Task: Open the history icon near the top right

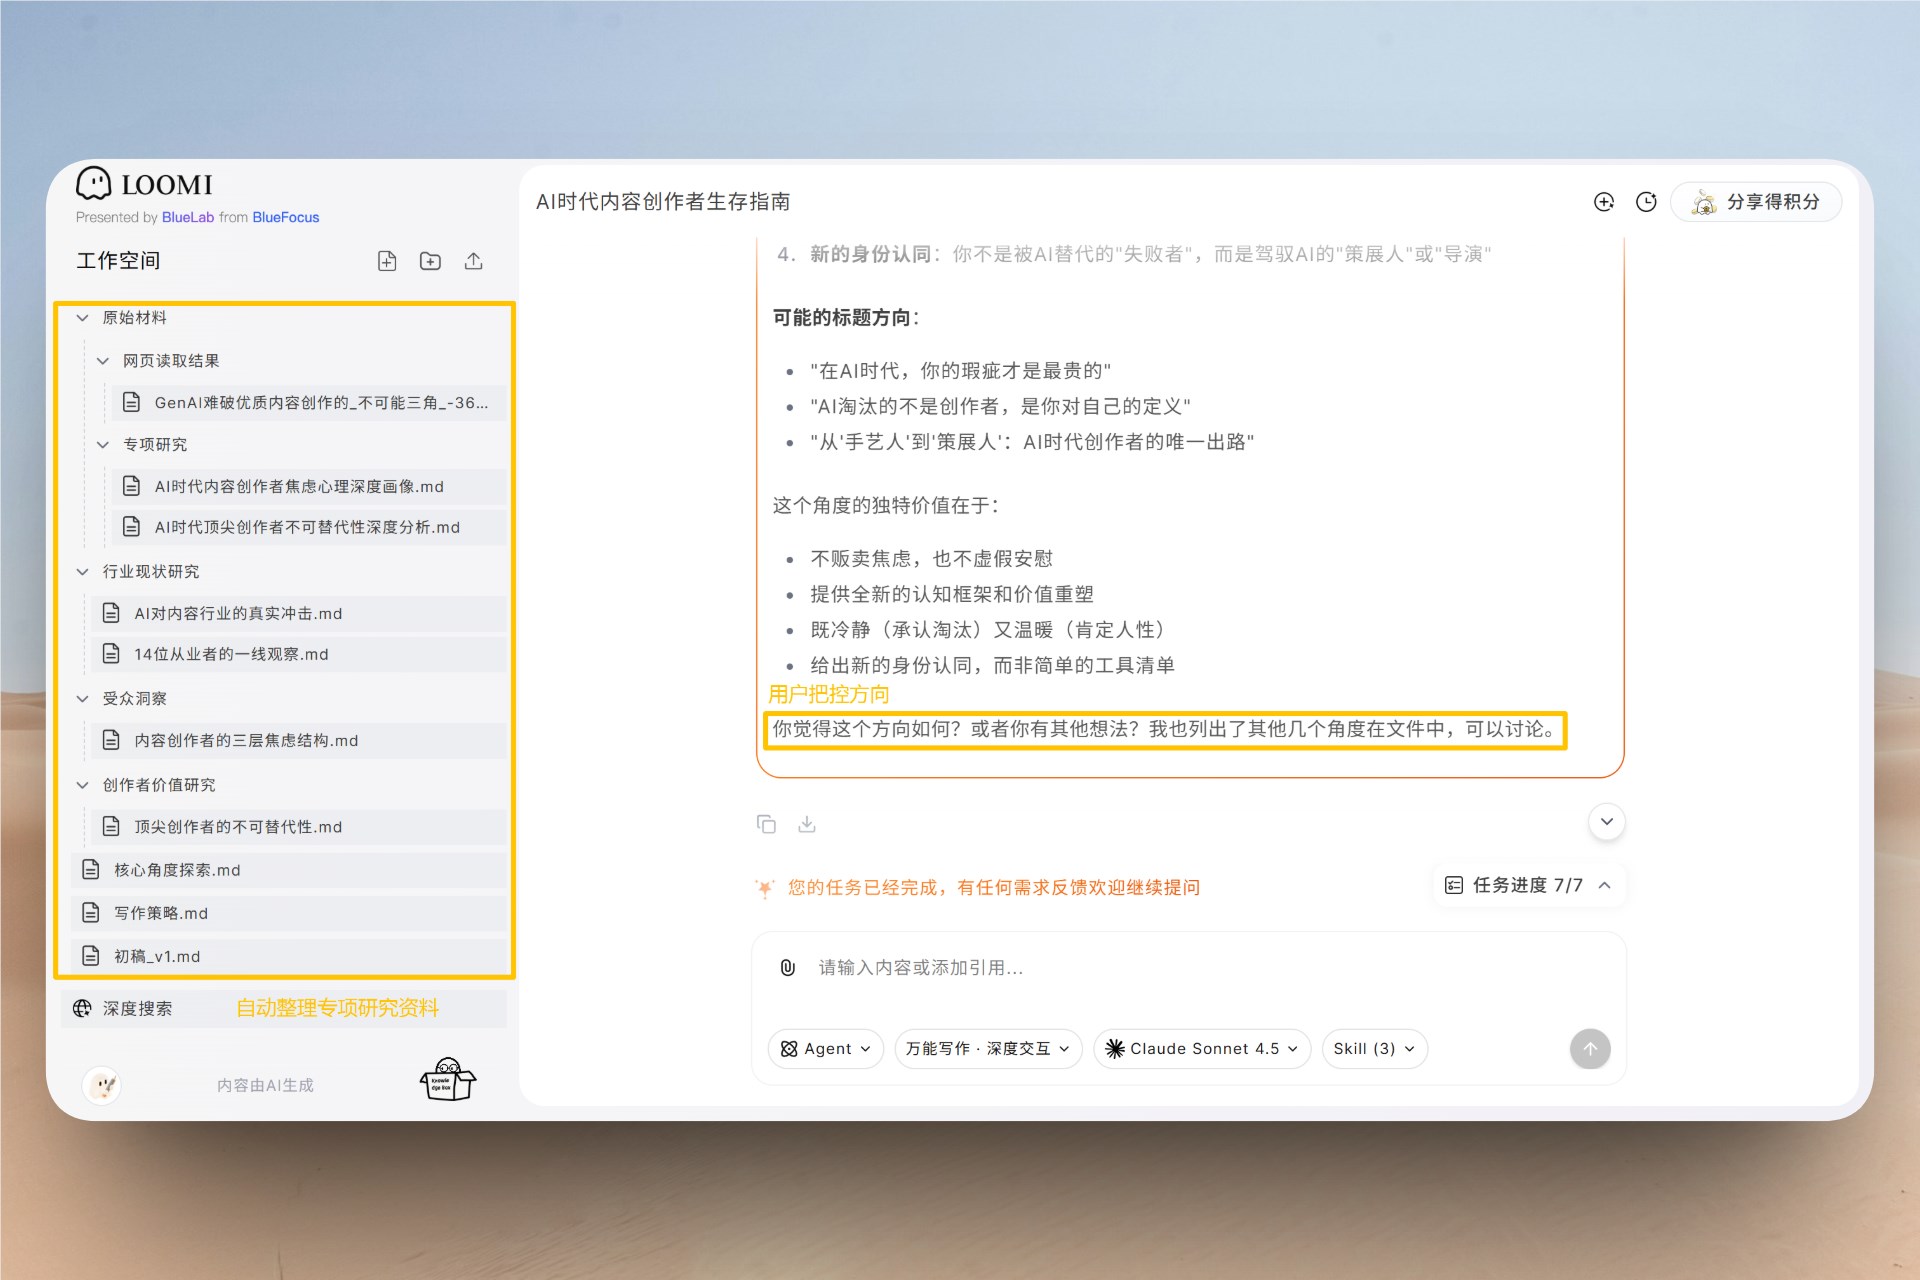Action: coord(1646,201)
